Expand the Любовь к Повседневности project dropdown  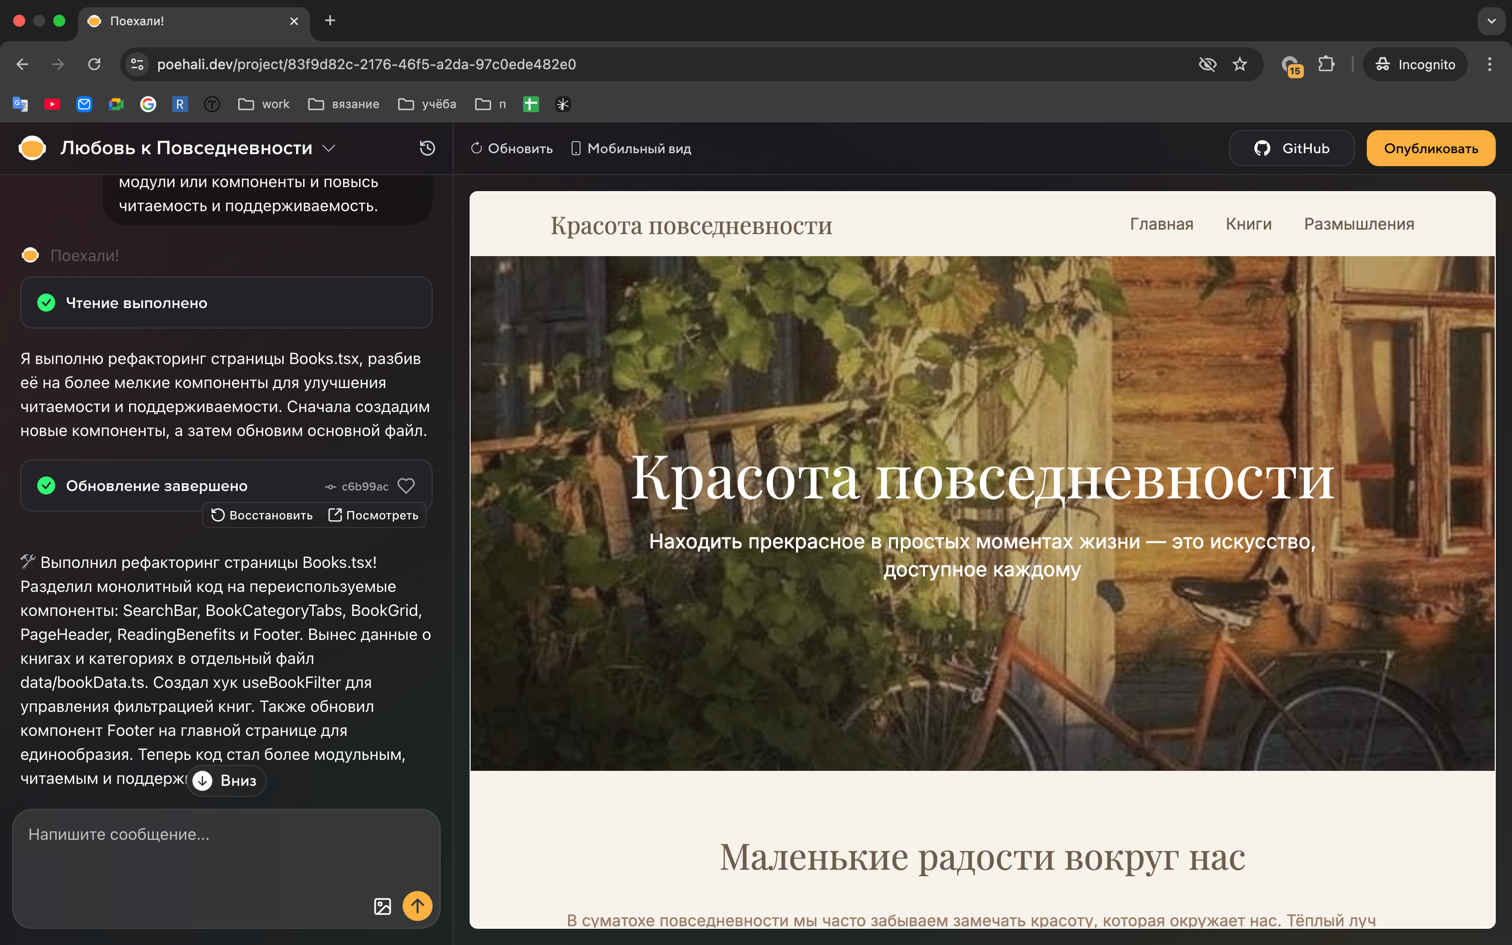pos(327,147)
